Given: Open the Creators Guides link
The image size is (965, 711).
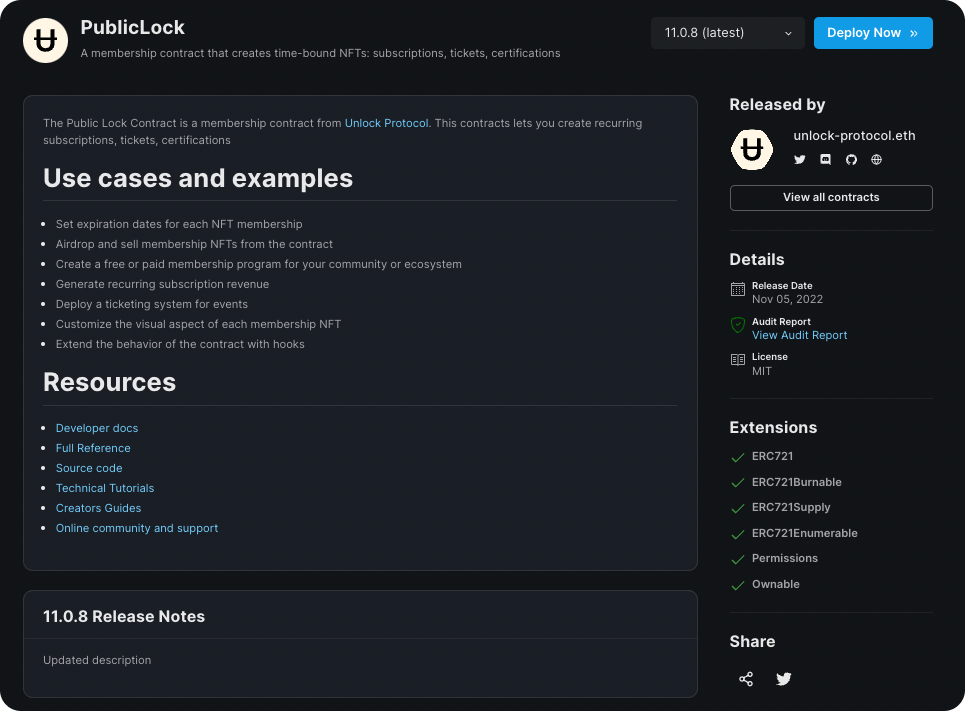Looking at the screenshot, I should (98, 508).
